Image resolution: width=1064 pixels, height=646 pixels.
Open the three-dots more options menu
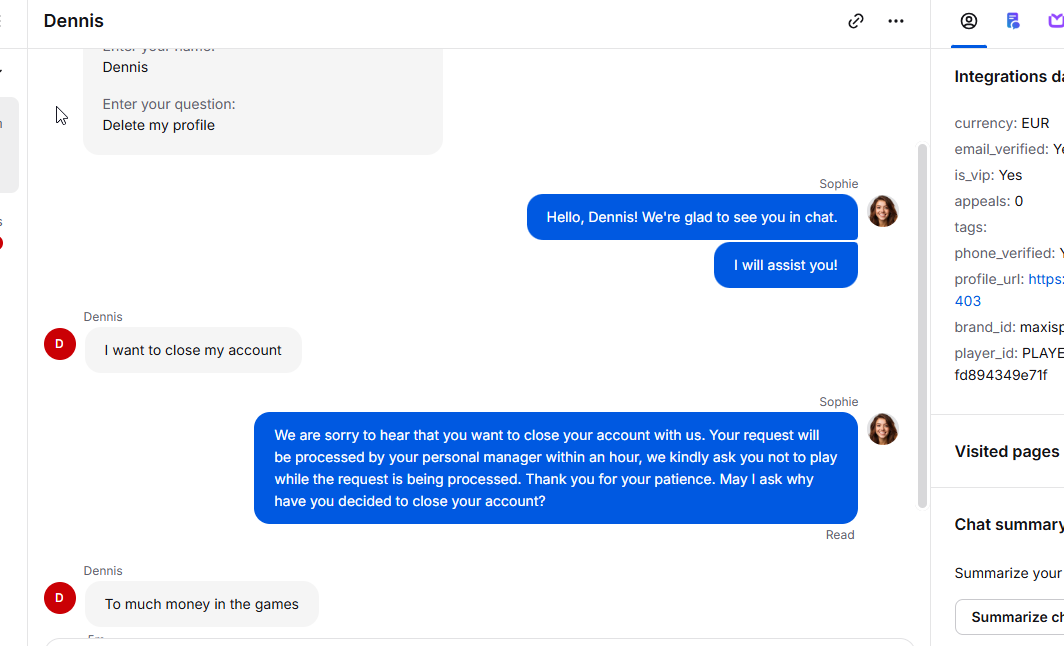pos(896,21)
